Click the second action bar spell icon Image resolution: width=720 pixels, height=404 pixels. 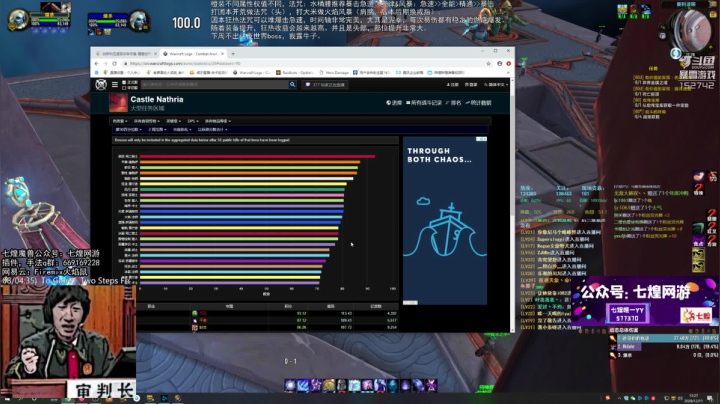pyautogui.click(x=303, y=385)
